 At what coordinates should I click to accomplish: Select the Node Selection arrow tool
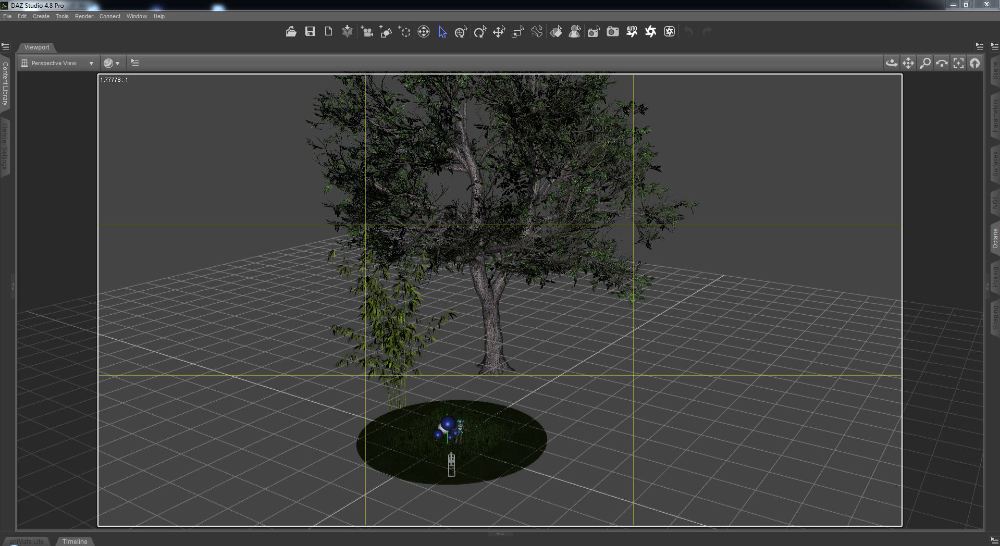pos(442,32)
